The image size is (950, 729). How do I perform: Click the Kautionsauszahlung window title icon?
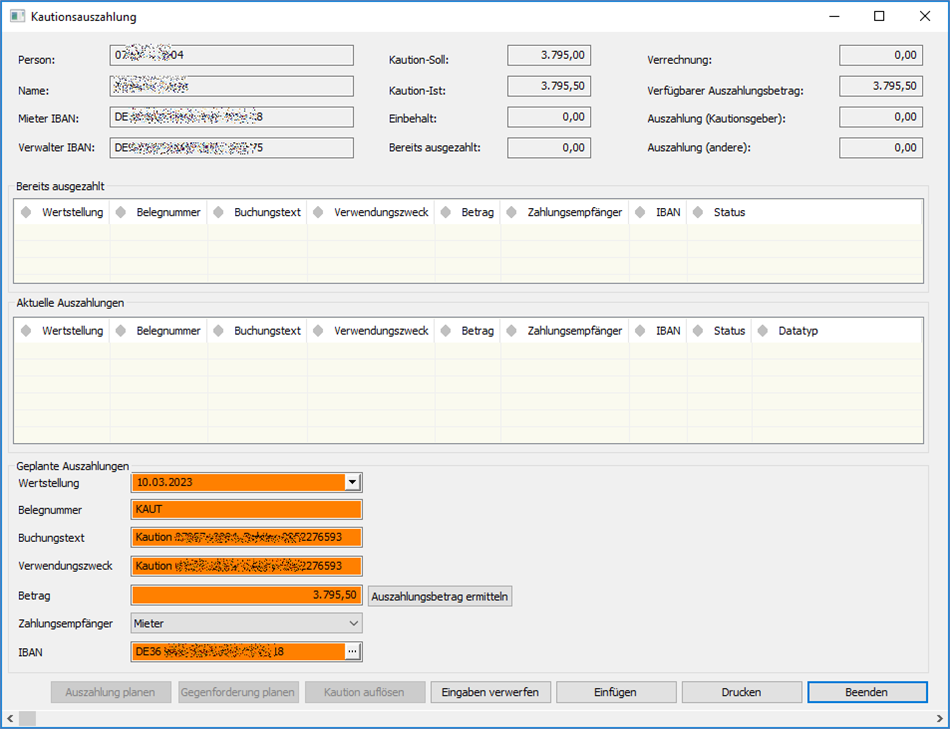click(17, 17)
